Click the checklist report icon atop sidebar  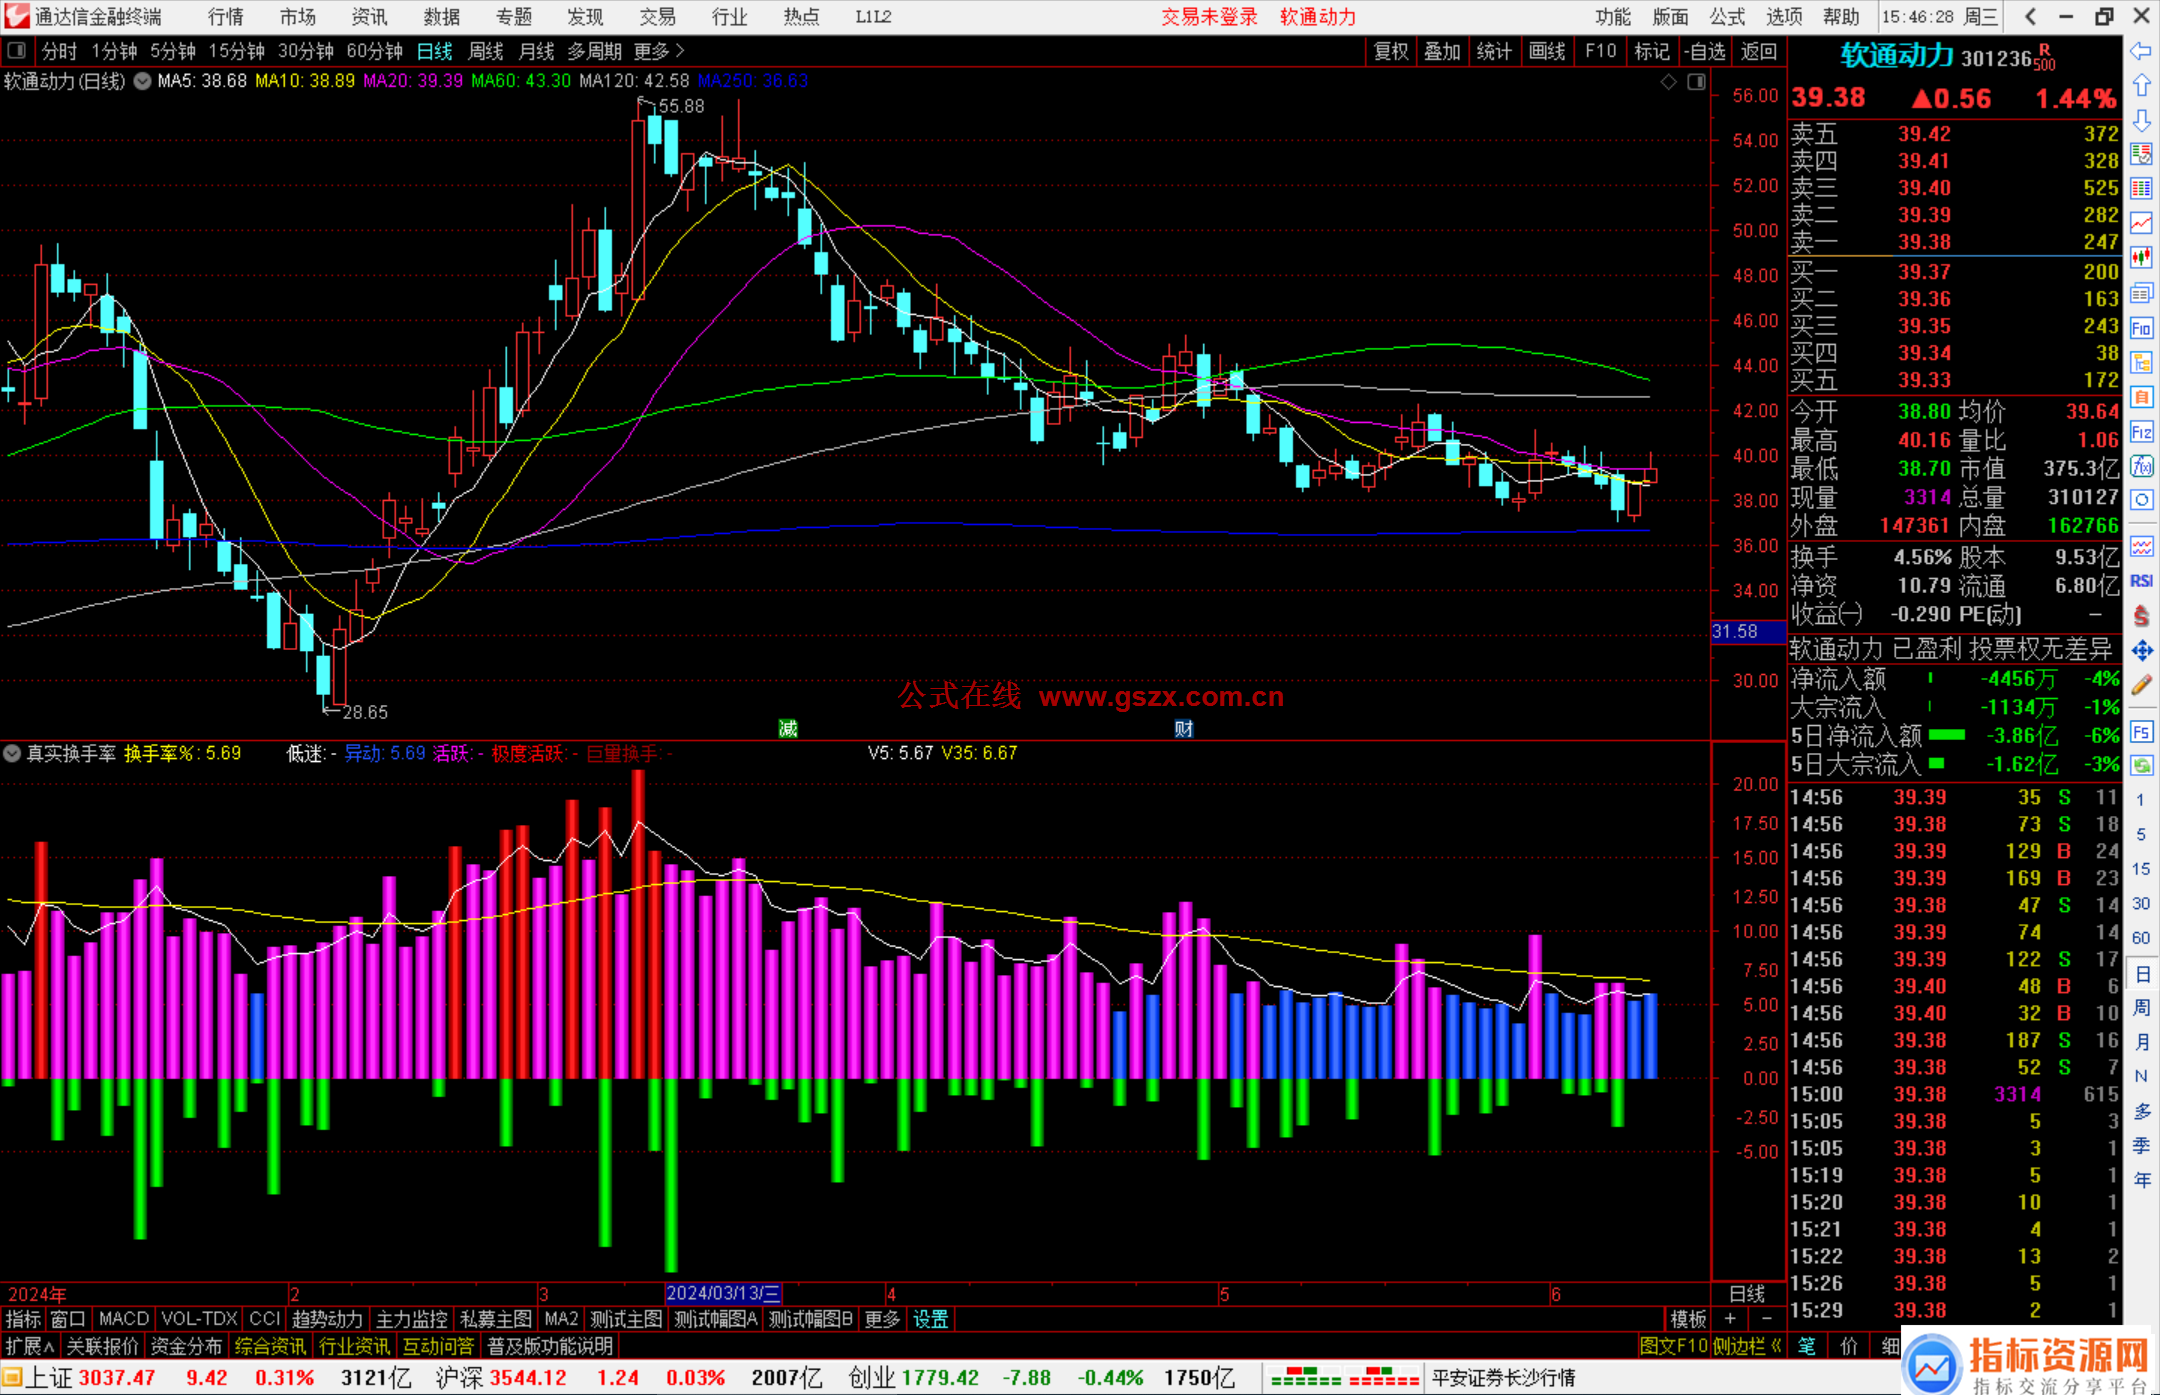(x=2141, y=154)
